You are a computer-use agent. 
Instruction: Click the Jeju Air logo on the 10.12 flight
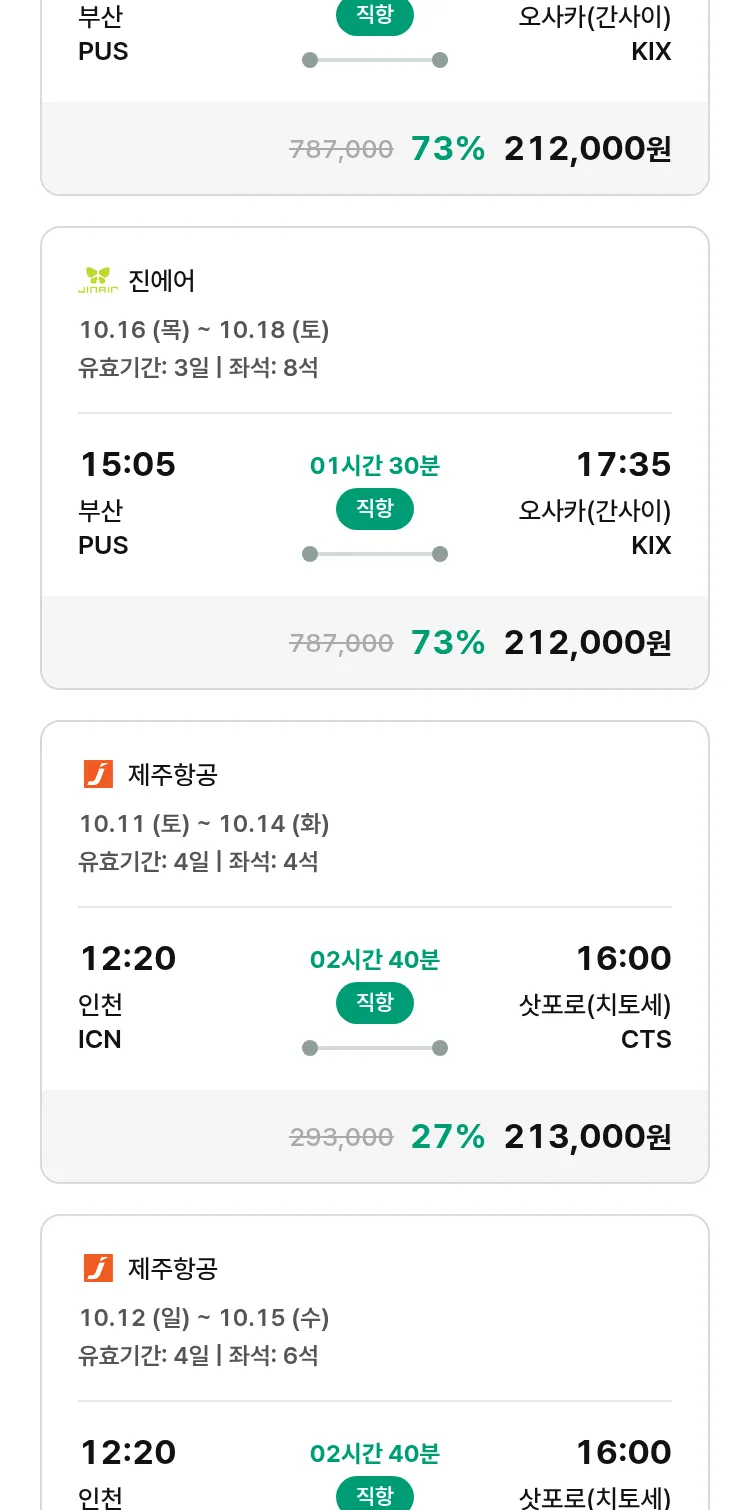(98, 1268)
